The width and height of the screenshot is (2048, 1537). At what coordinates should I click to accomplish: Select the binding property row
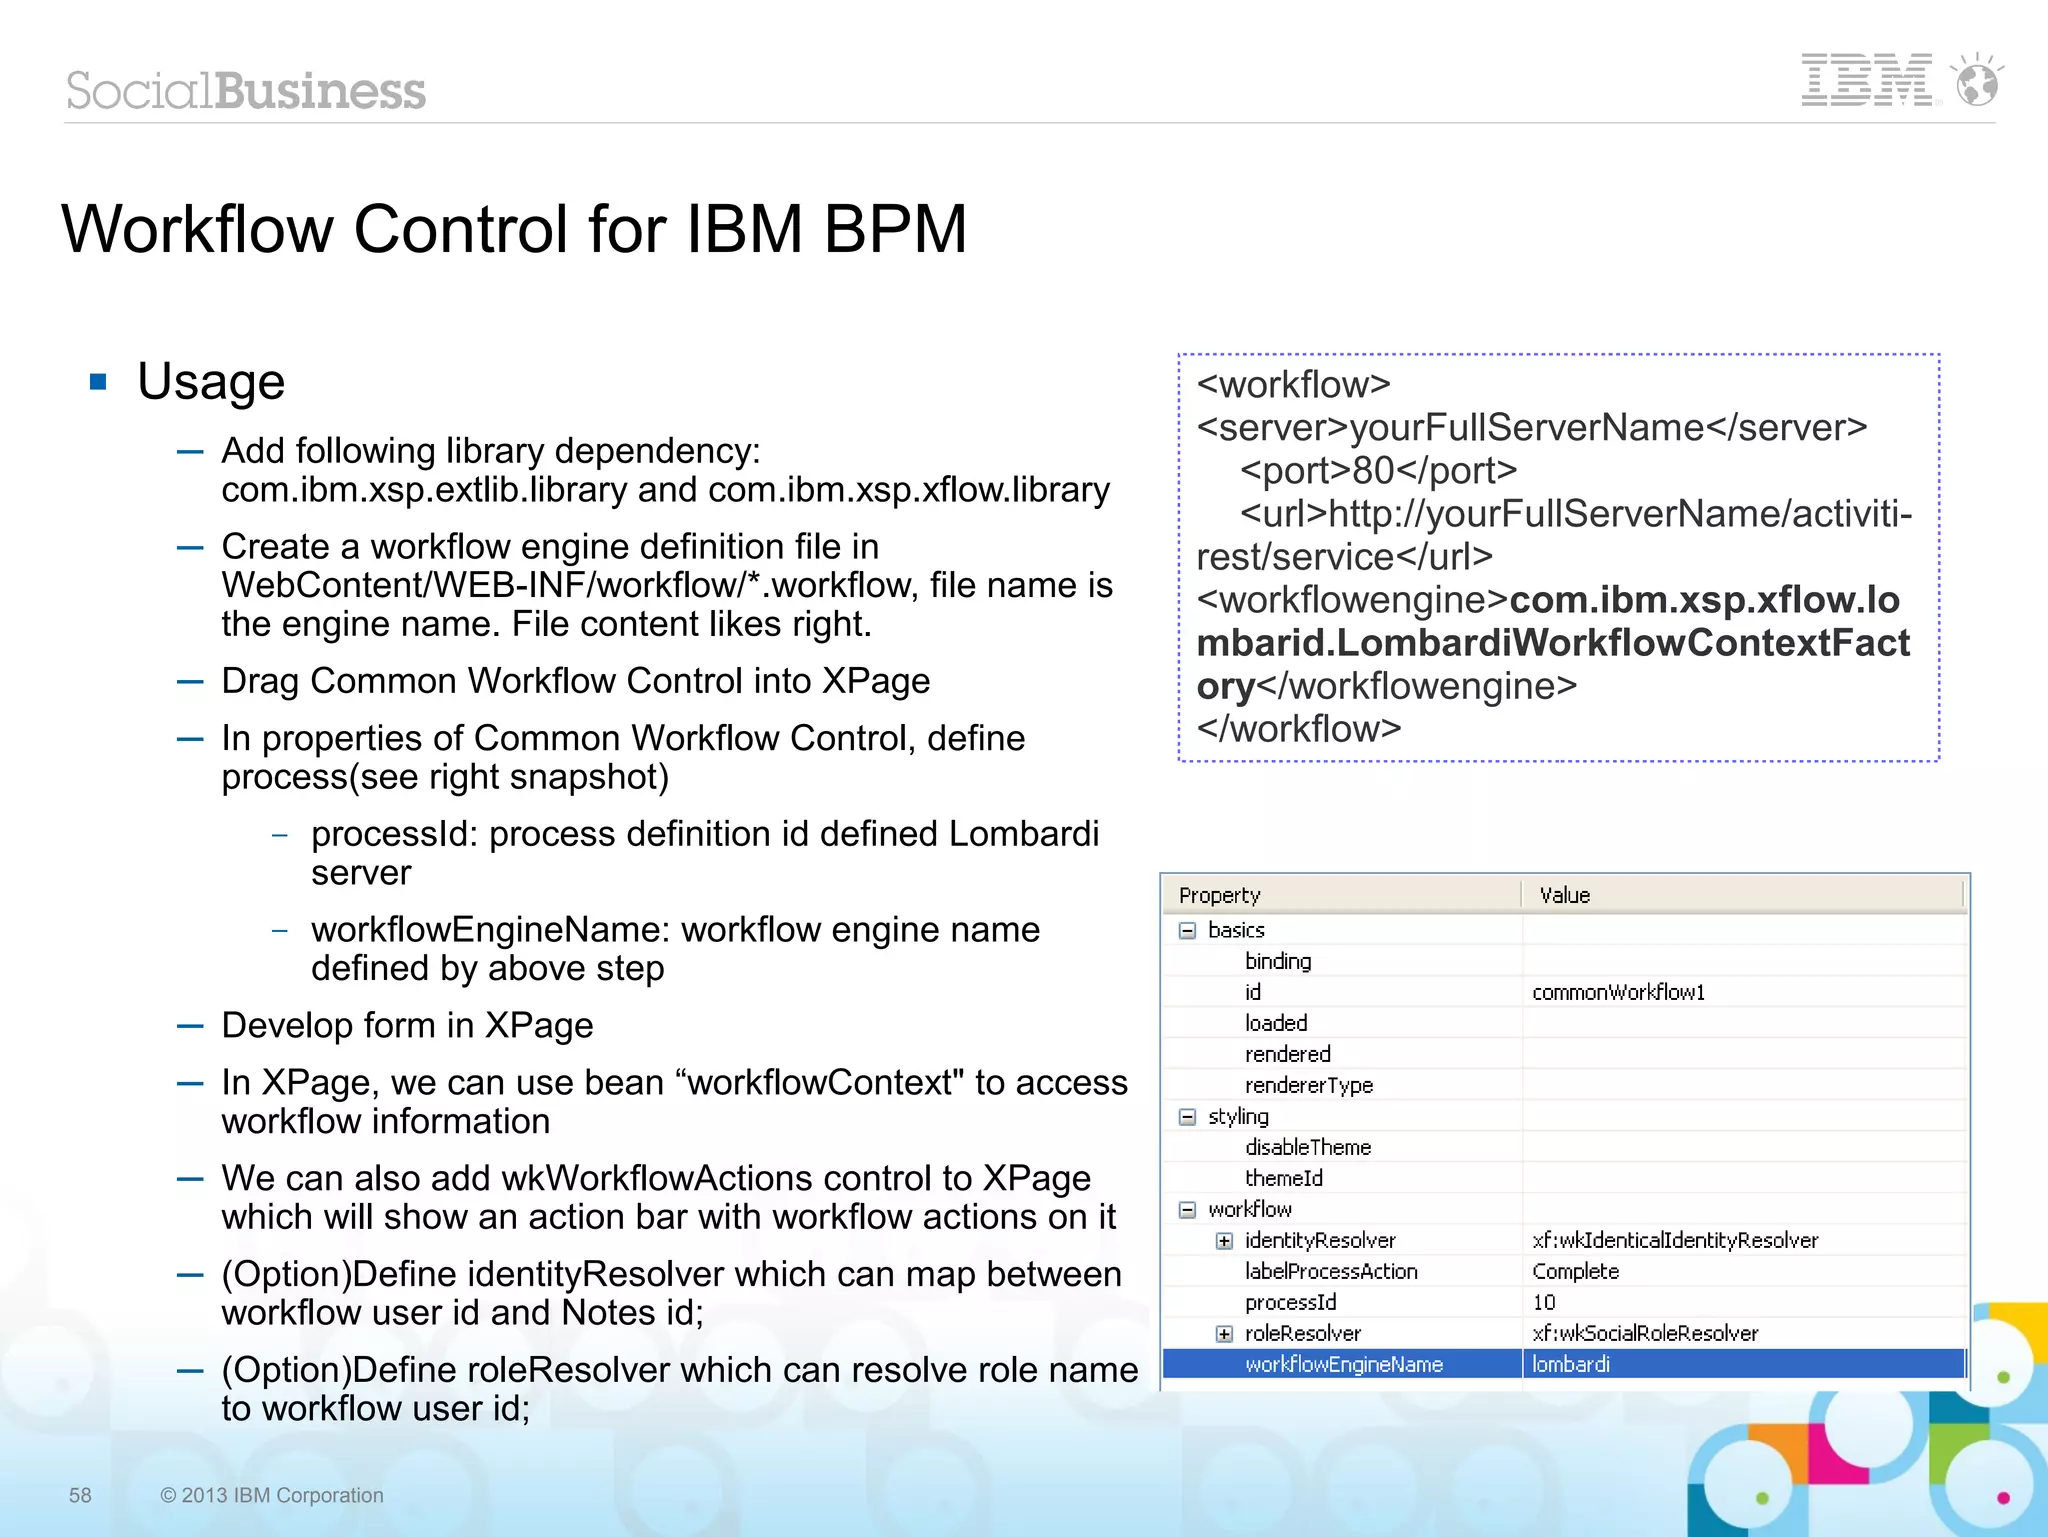1564,961
